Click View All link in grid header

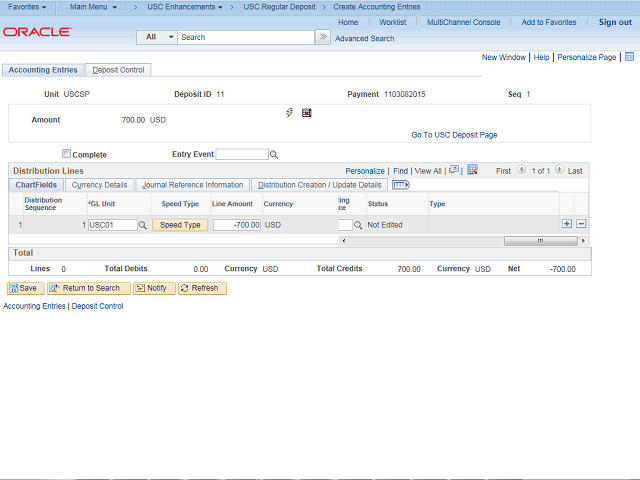click(428, 171)
